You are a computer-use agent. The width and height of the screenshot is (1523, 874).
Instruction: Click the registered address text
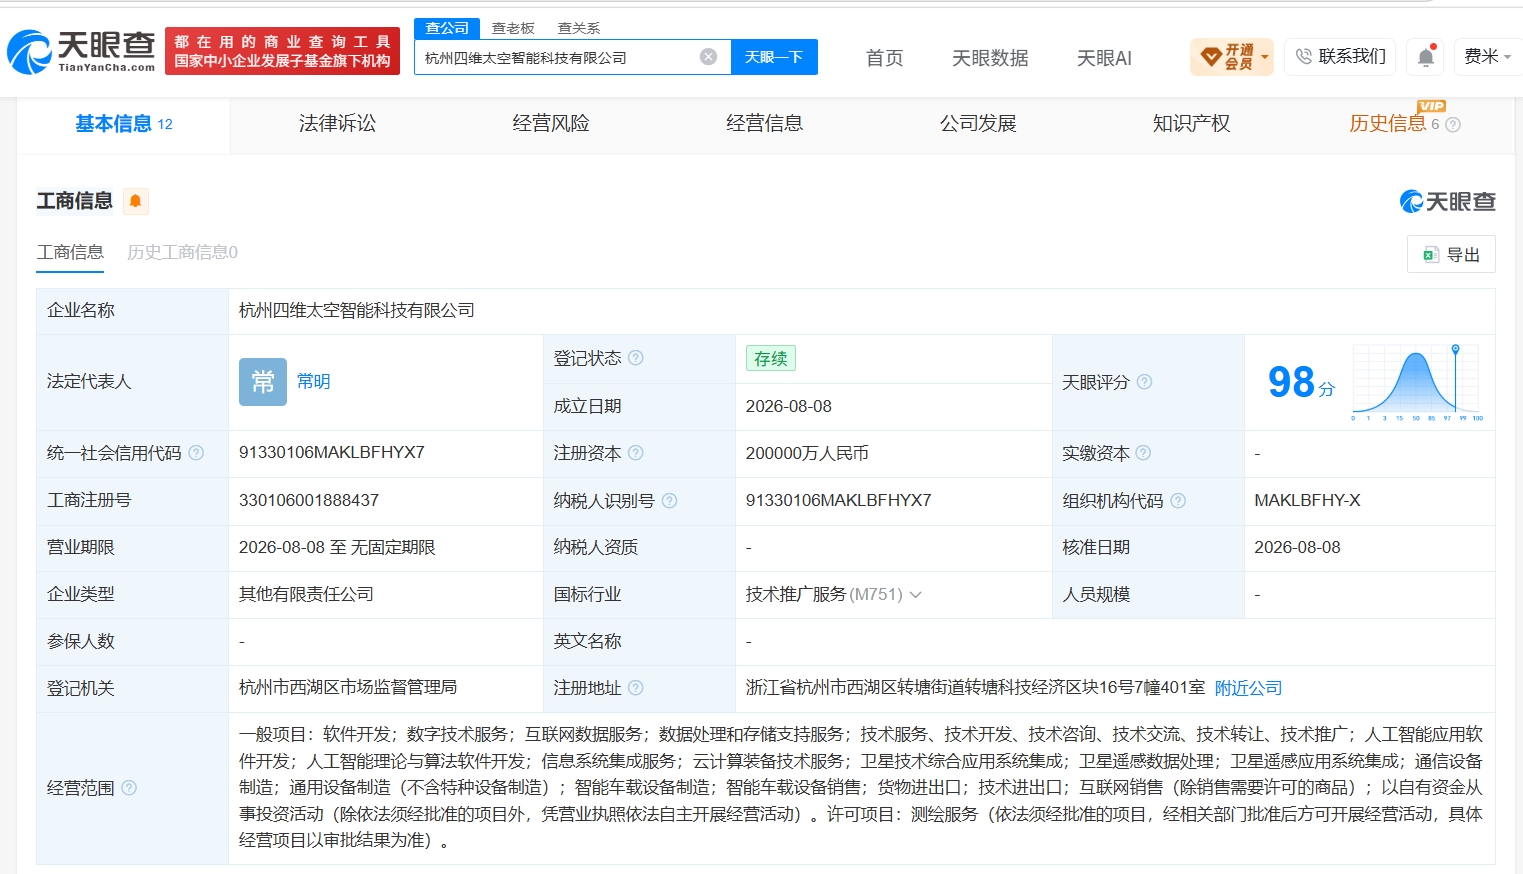click(x=975, y=688)
